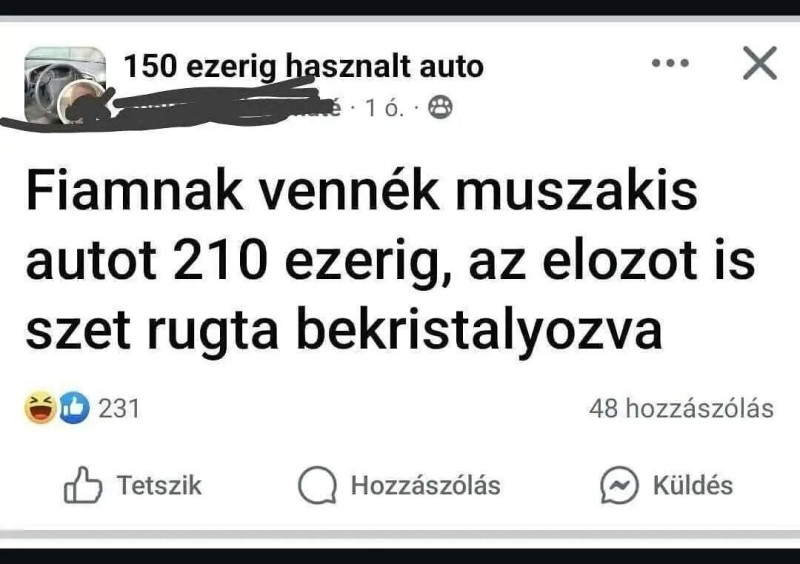Click the blue thumbs-up reaction icon

click(74, 408)
